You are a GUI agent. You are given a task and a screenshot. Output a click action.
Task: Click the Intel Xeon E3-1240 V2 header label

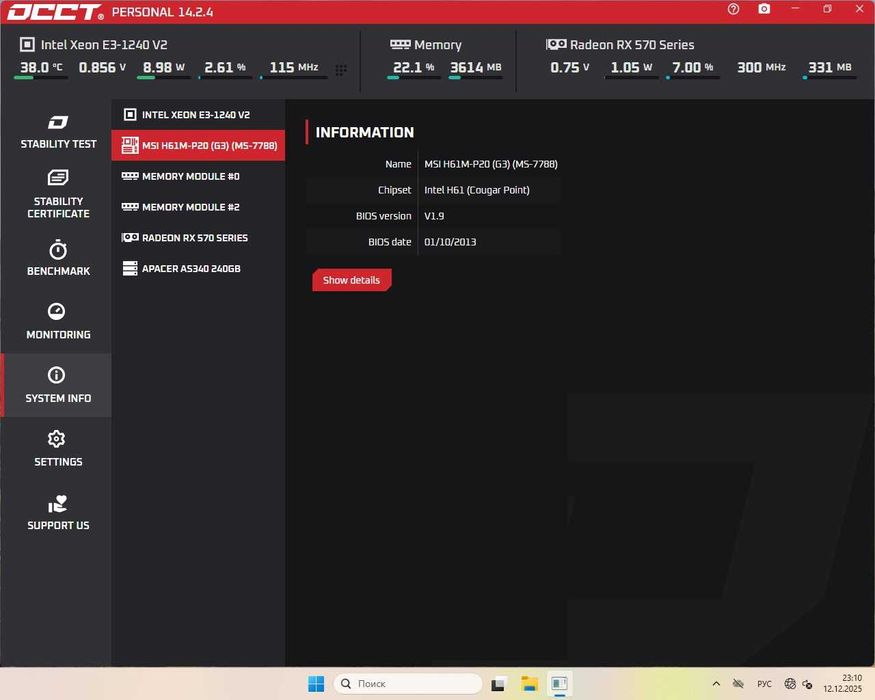(x=104, y=45)
